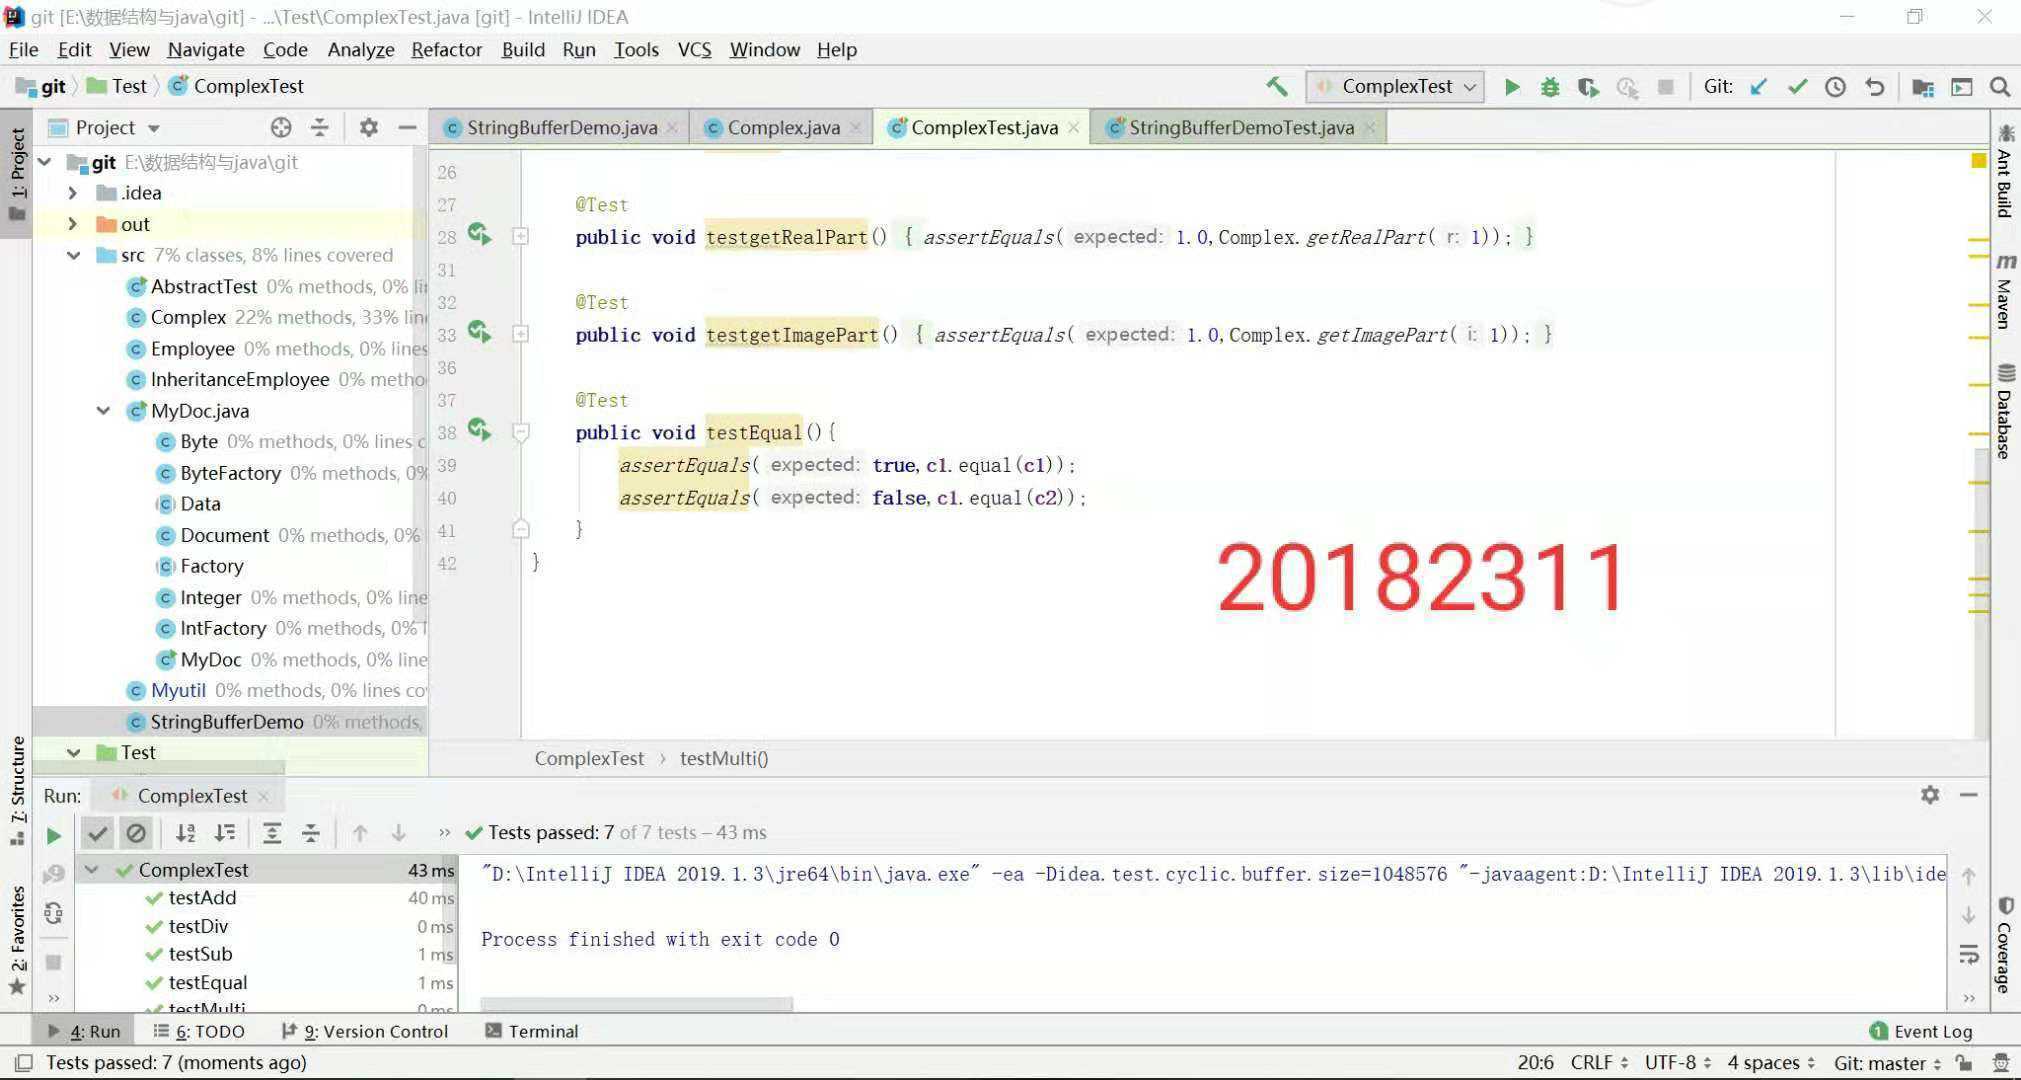Screen dimensions: 2021x1080
Task: Open the ComplexTest run configuration dropdown
Action: pos(1395,87)
